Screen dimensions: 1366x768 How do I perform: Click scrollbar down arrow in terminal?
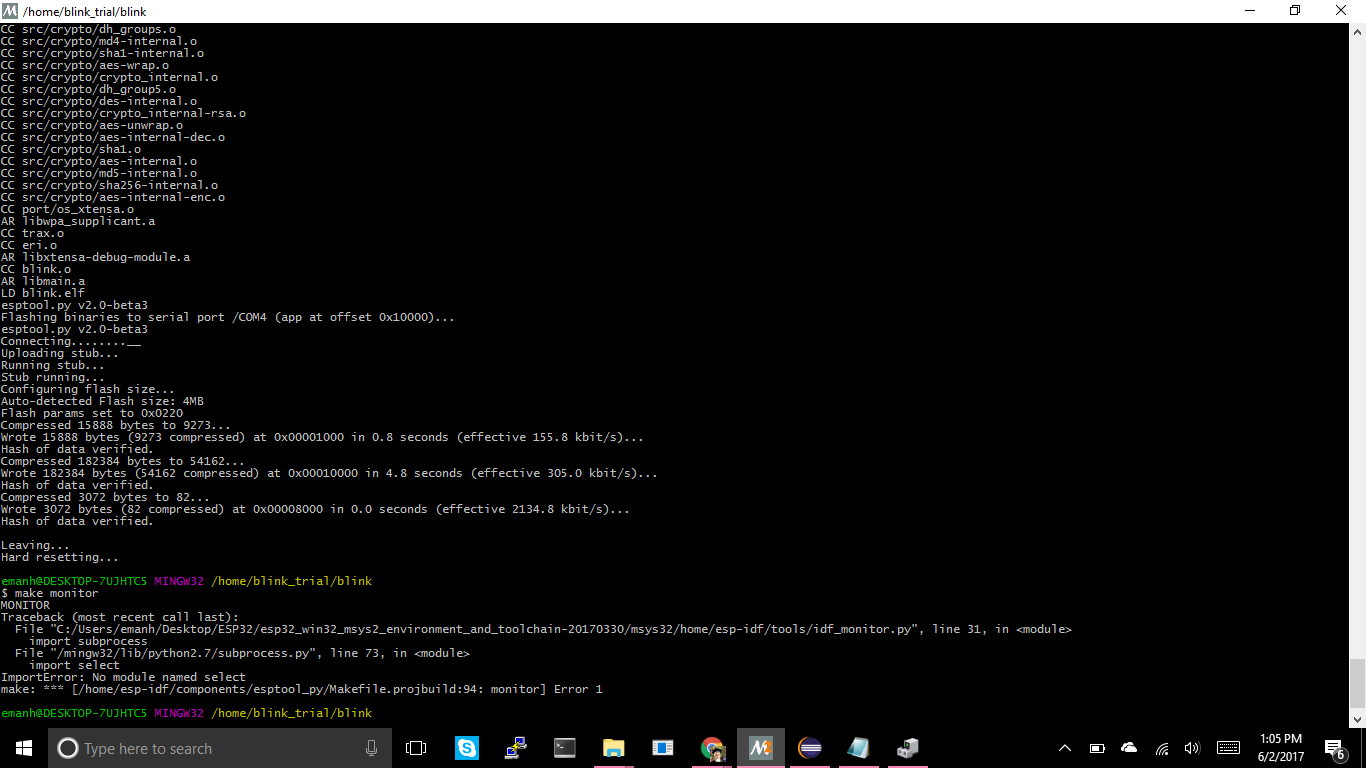pos(1357,718)
